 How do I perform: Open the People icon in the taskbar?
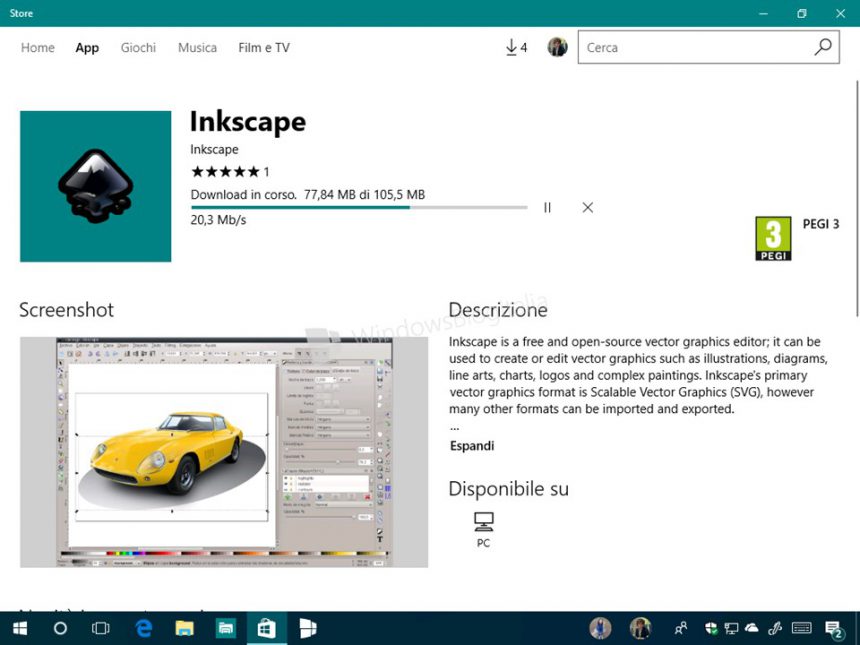coord(681,629)
